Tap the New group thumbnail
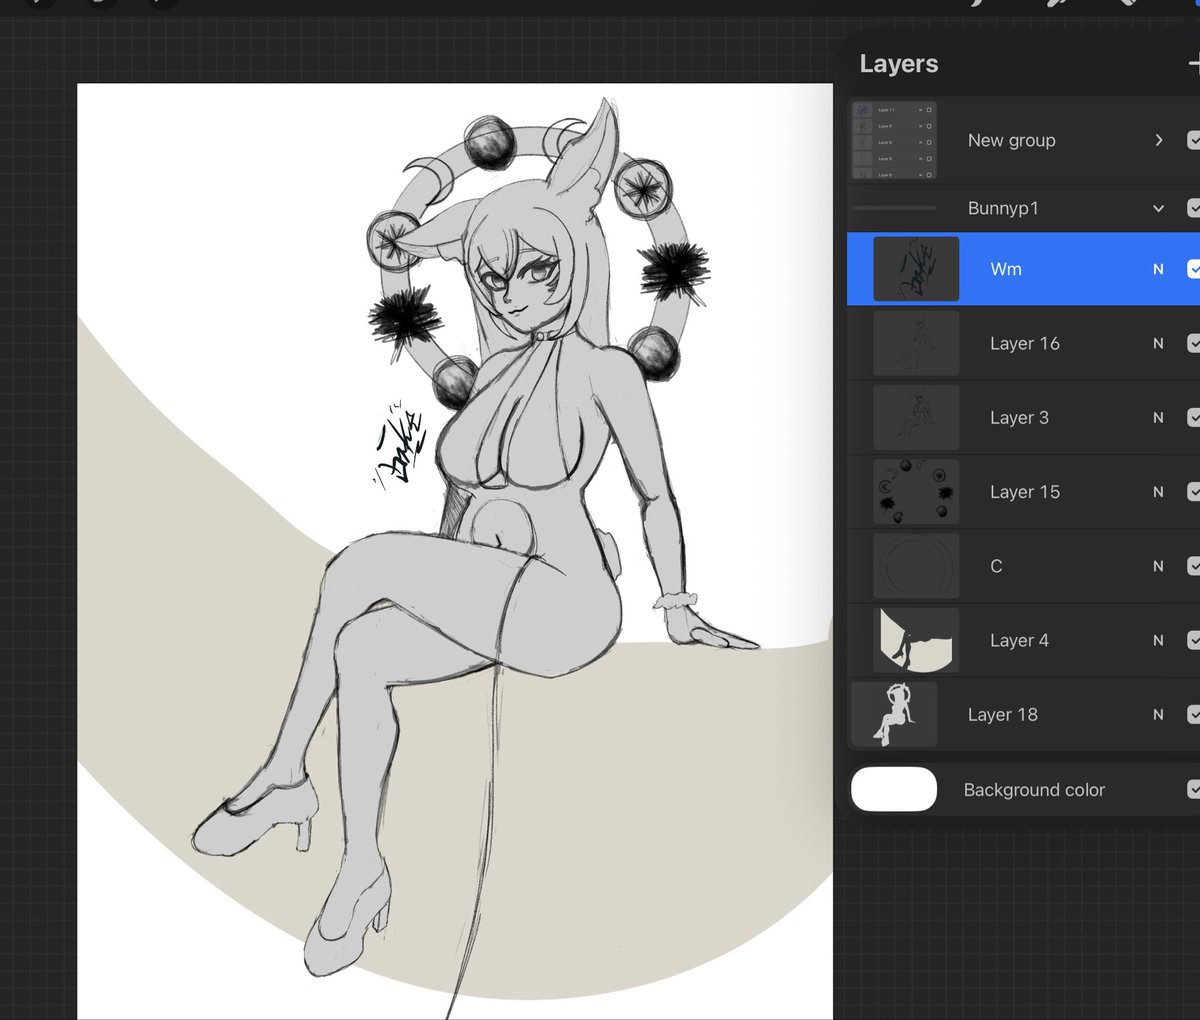 (x=893, y=140)
